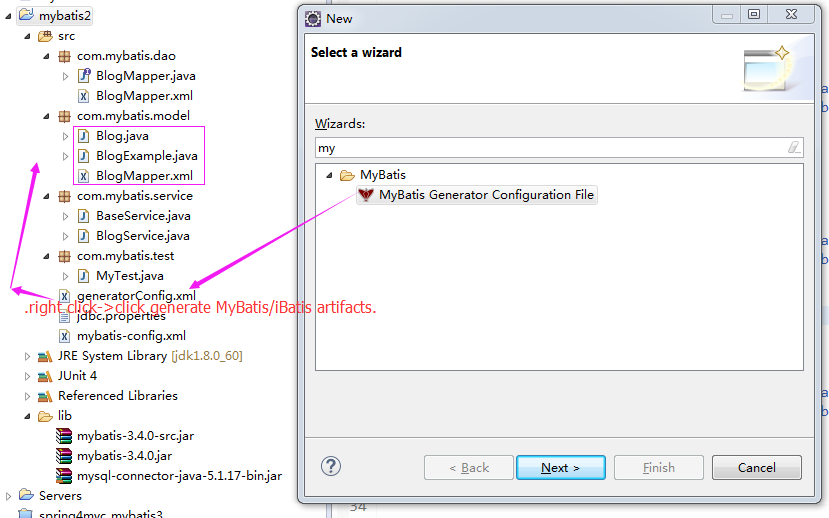Collapse the com.mybatis.dao package
The image size is (829, 518).
pos(47,56)
